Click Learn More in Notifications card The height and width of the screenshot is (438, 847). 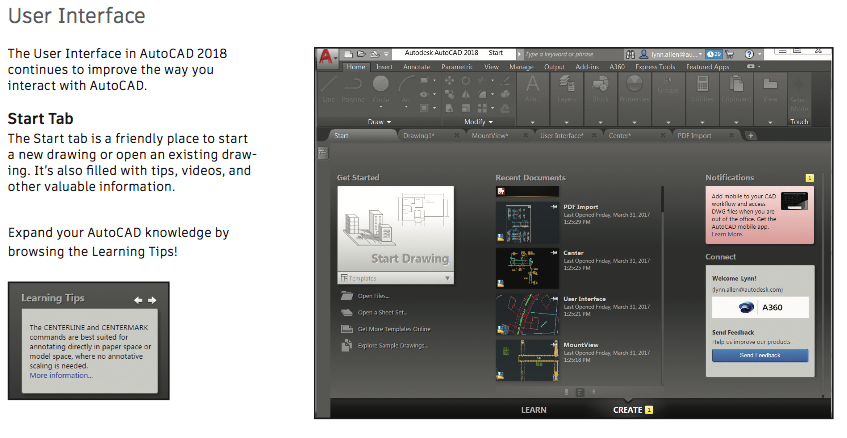727,234
